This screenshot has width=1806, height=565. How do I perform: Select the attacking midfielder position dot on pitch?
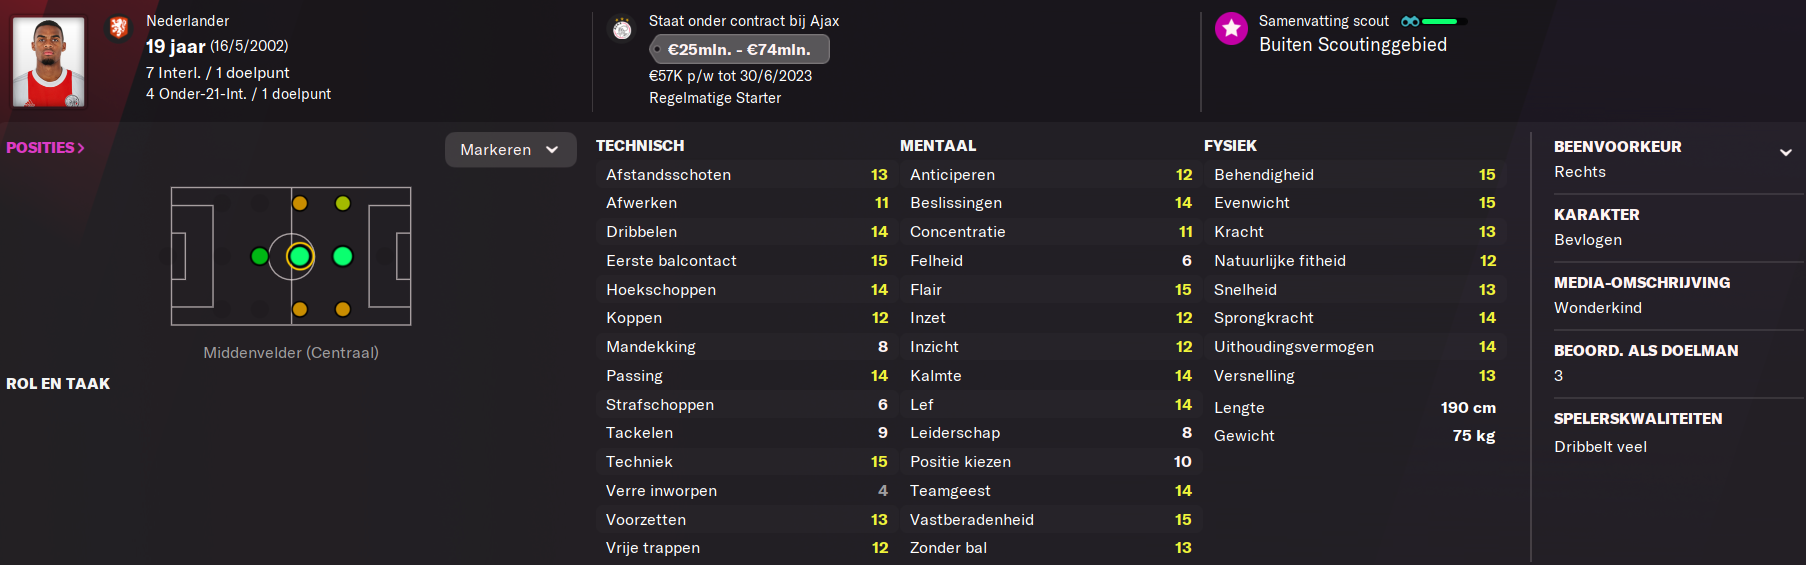[x=342, y=257]
